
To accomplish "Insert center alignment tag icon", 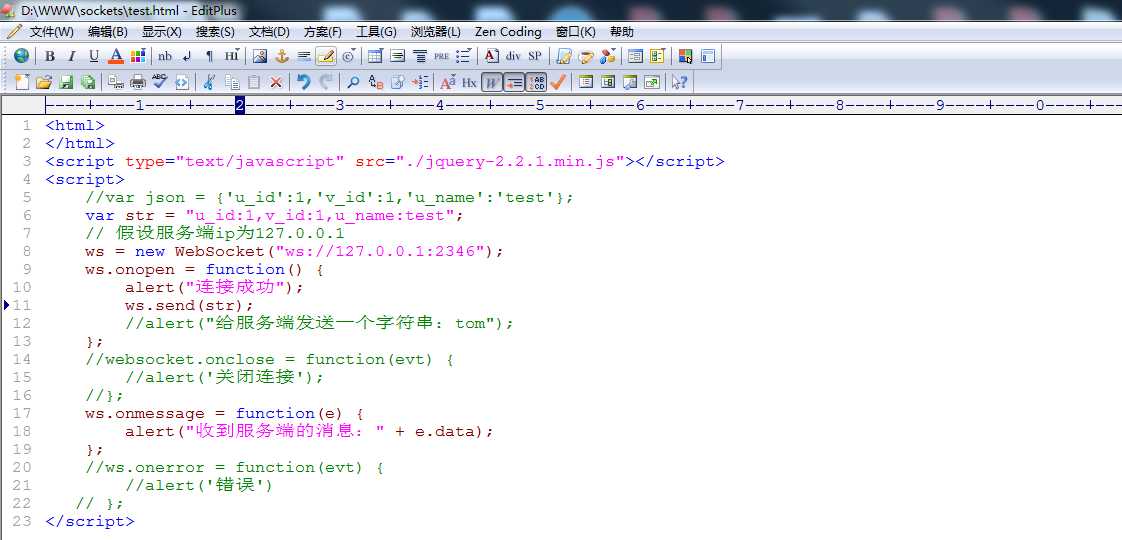I will click(419, 57).
